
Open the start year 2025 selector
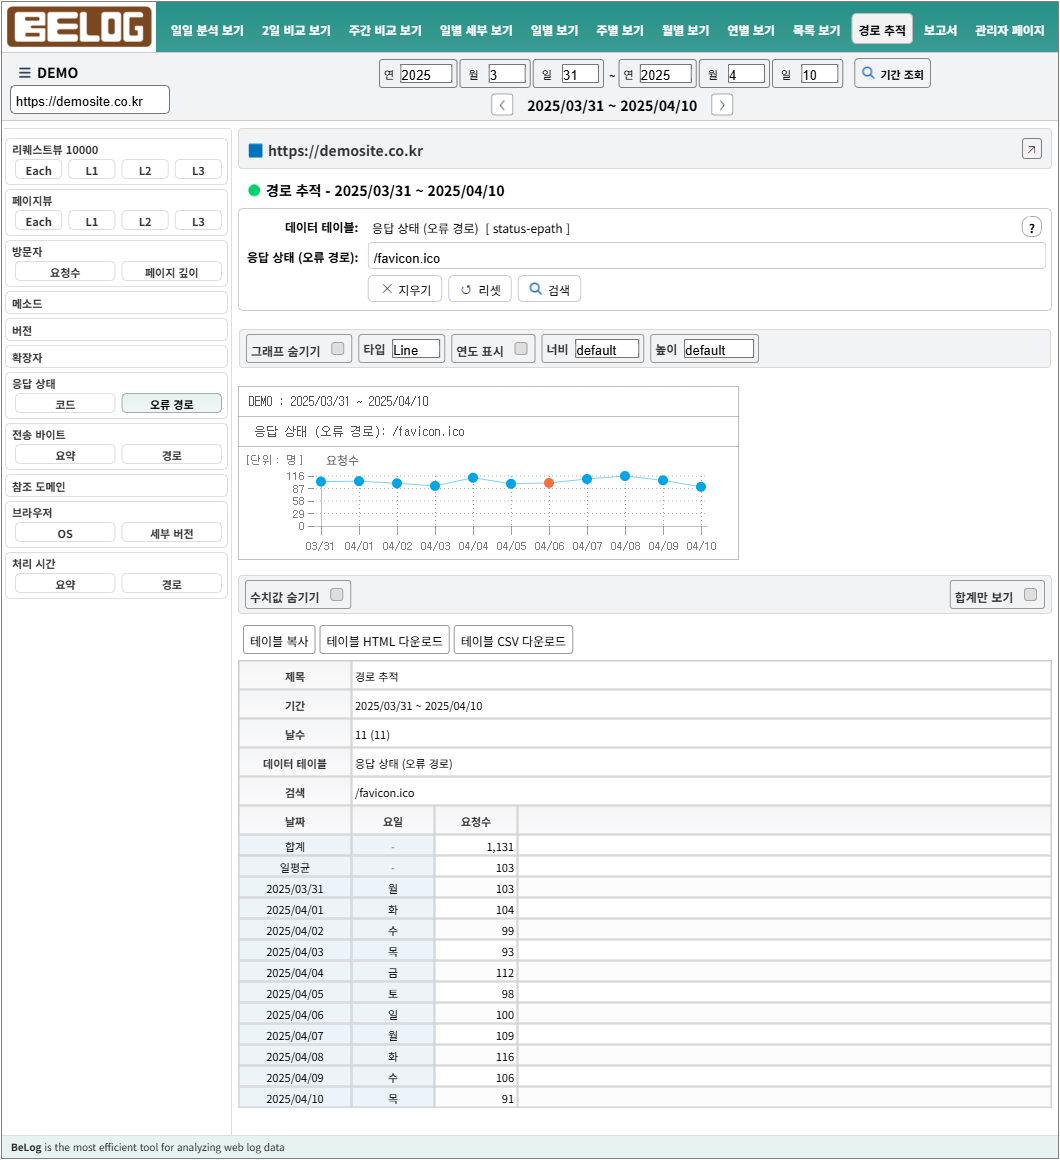coord(426,74)
